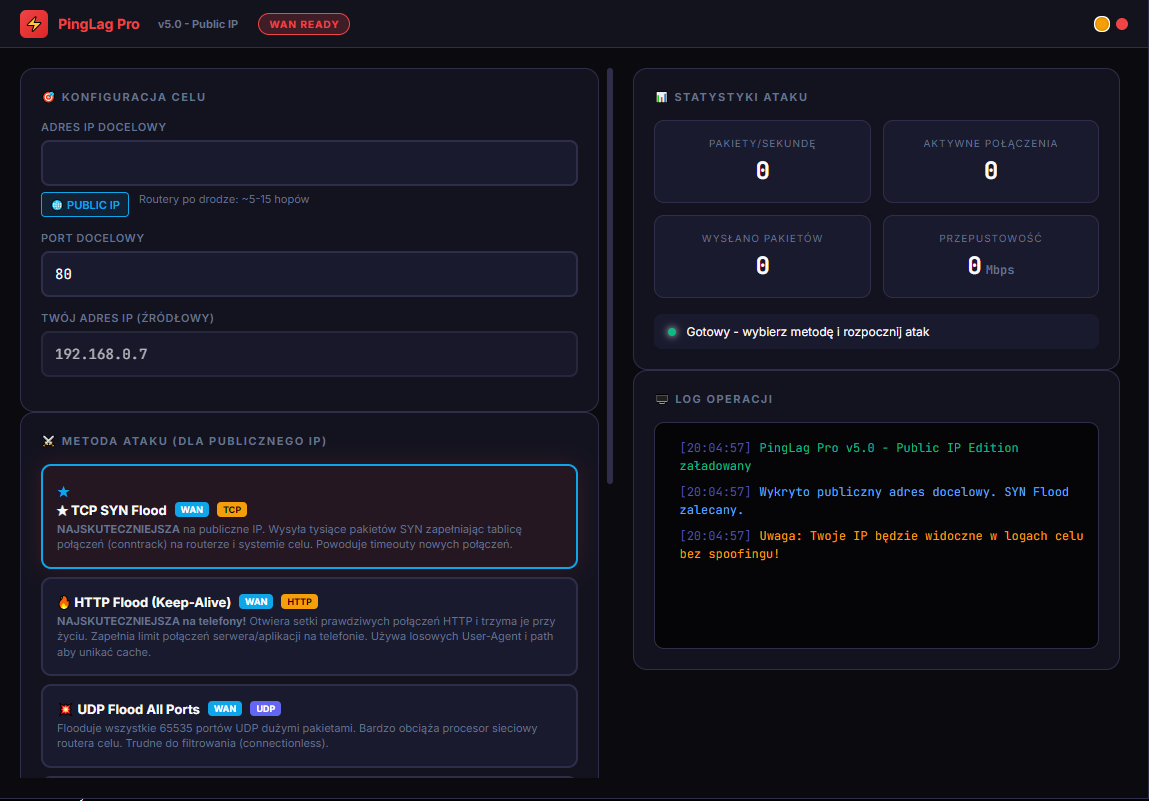1149x801 pixels.
Task: Click the blue star atop the TCP SYN Flood card
Action: tap(64, 492)
